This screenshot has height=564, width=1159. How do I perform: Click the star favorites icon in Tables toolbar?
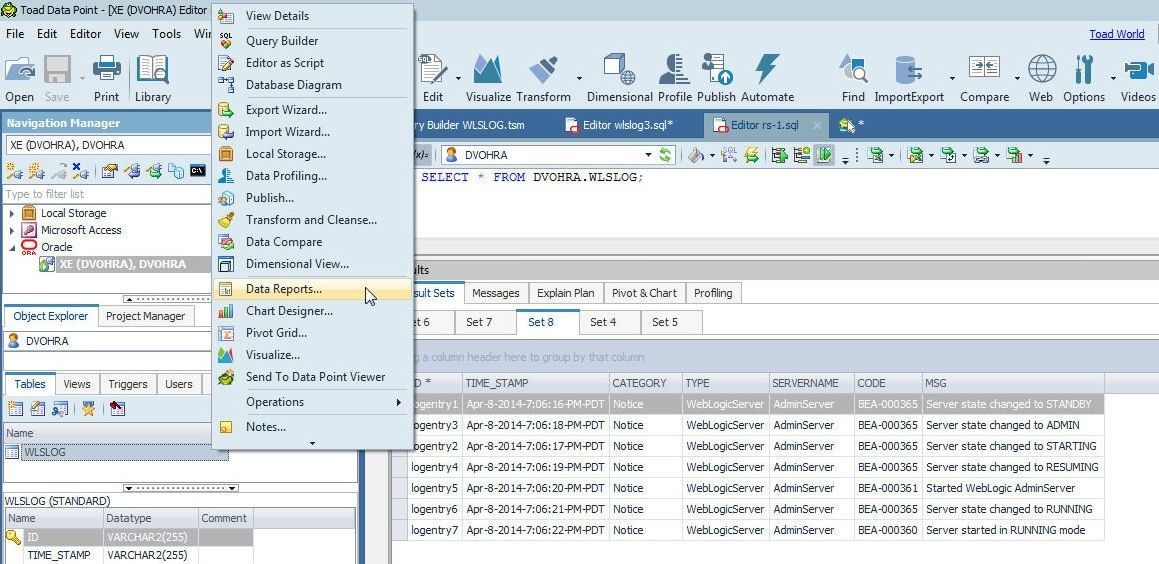(88, 408)
